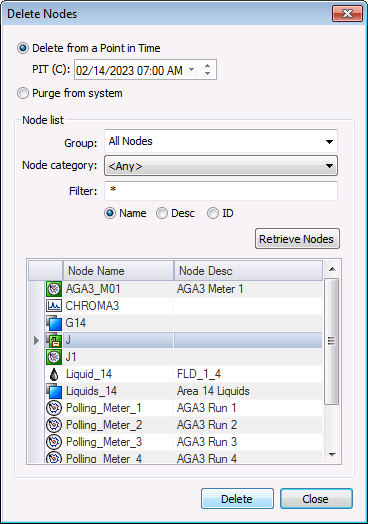Screen dimensions: 368x524
Task: Click the Polling_Meter_3 icon
Action: [x=54, y=442]
